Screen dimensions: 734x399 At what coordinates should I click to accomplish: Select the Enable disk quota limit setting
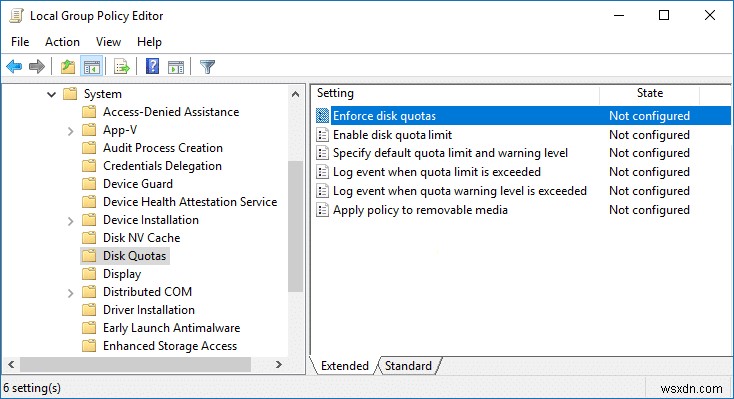pyautogui.click(x=392, y=135)
